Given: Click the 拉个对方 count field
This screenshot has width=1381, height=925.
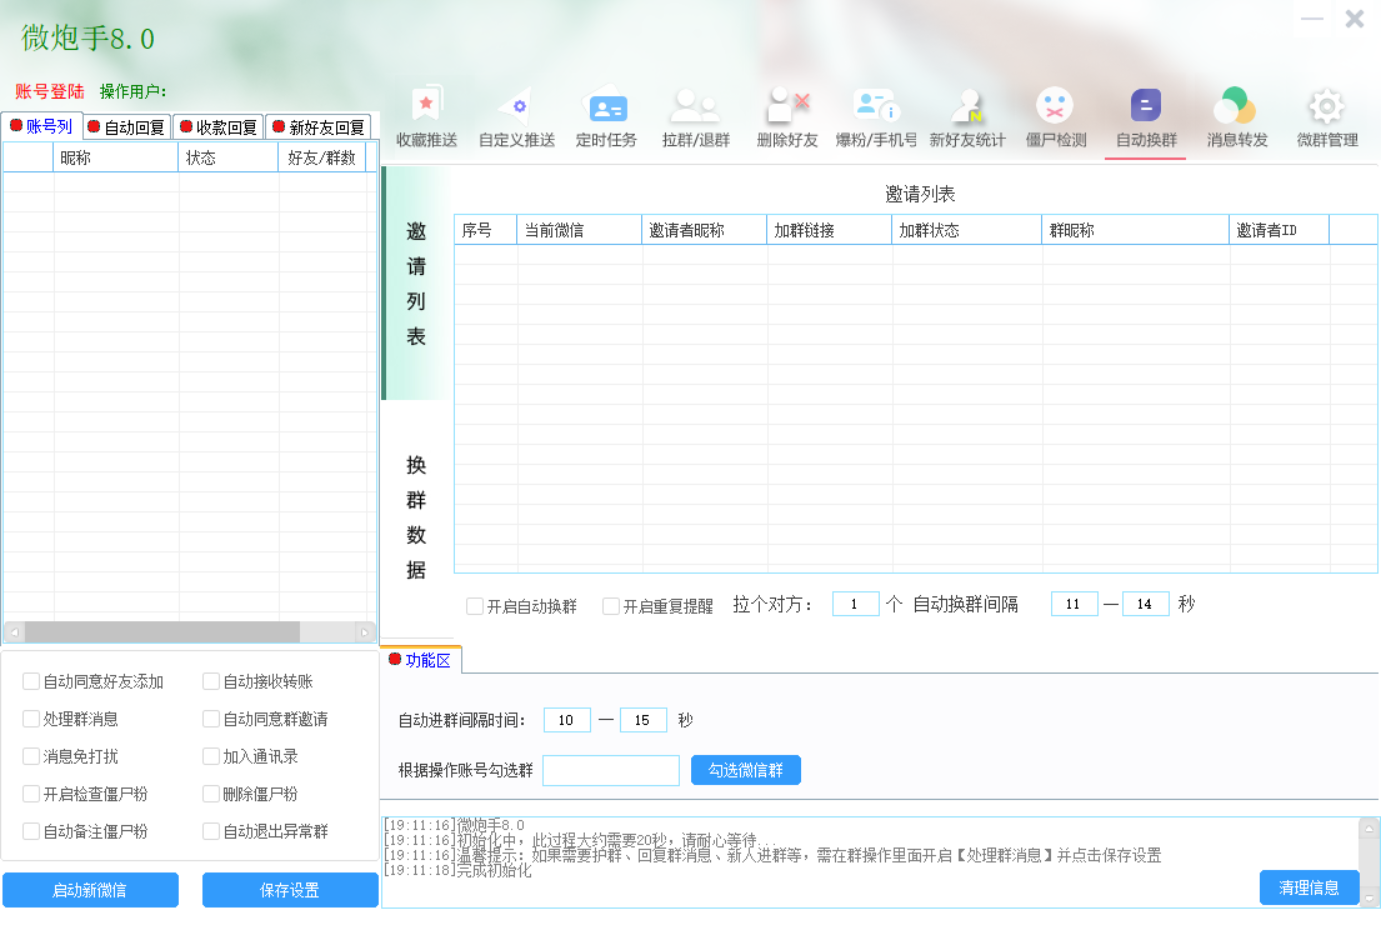Looking at the screenshot, I should (855, 604).
